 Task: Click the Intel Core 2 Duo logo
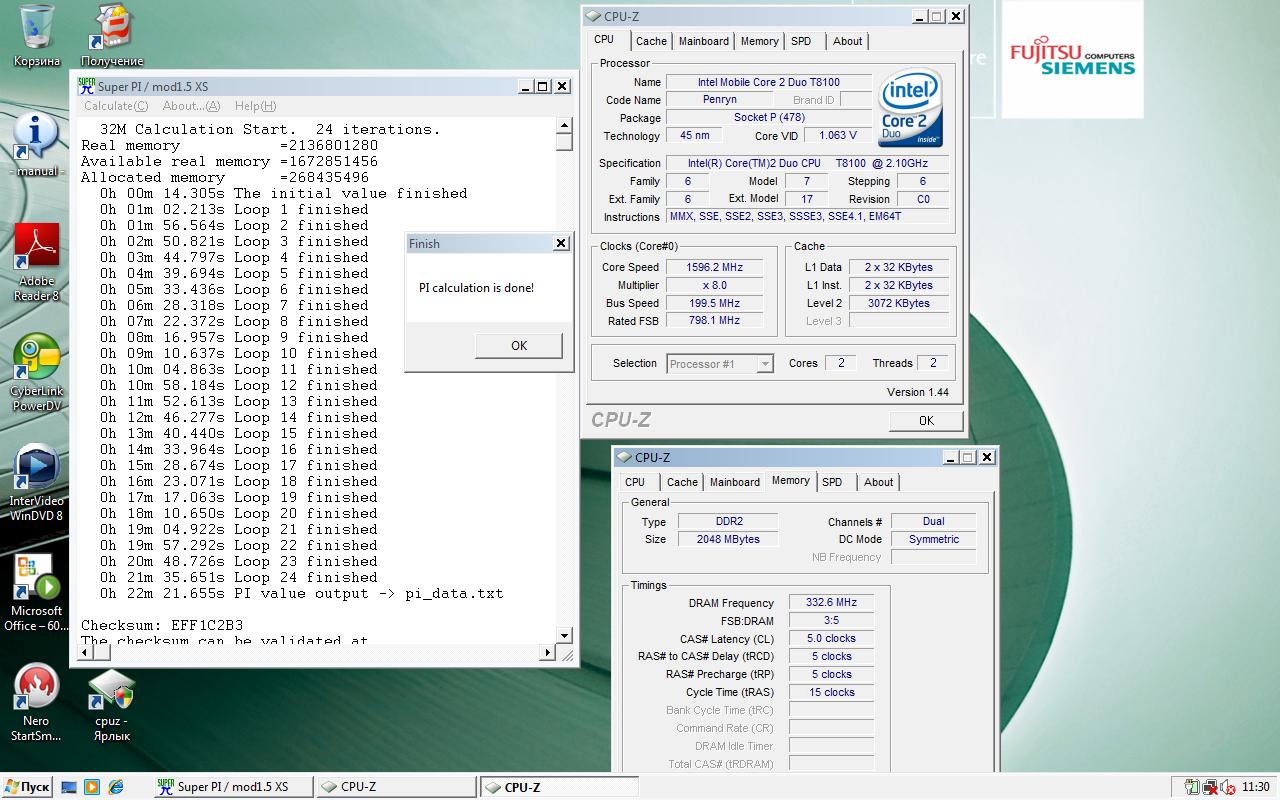click(910, 108)
